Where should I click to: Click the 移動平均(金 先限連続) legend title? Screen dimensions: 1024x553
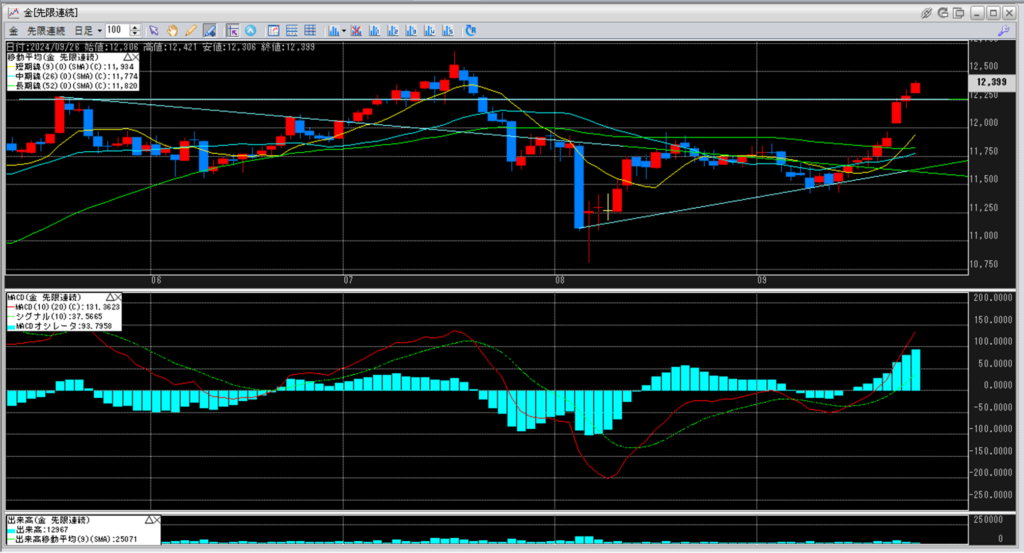(53, 57)
